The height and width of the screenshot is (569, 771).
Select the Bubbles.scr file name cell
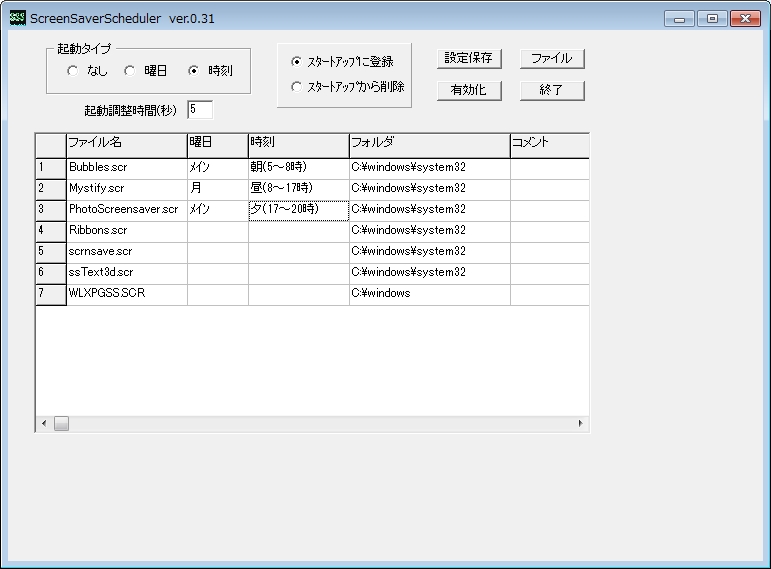(x=127, y=169)
